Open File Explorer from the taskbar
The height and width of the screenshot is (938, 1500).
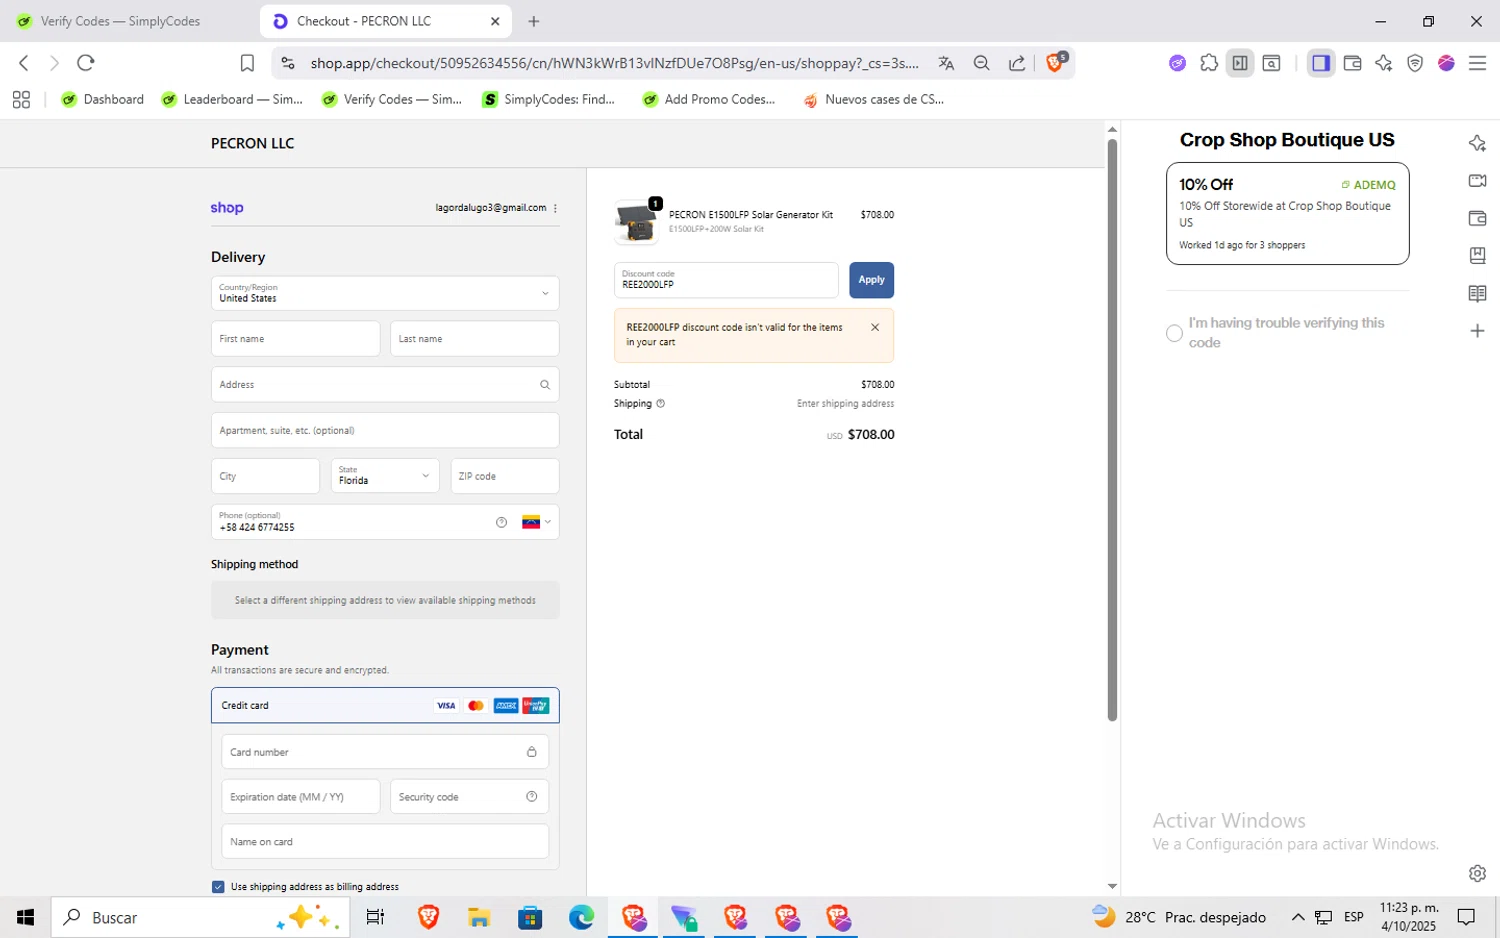click(479, 917)
